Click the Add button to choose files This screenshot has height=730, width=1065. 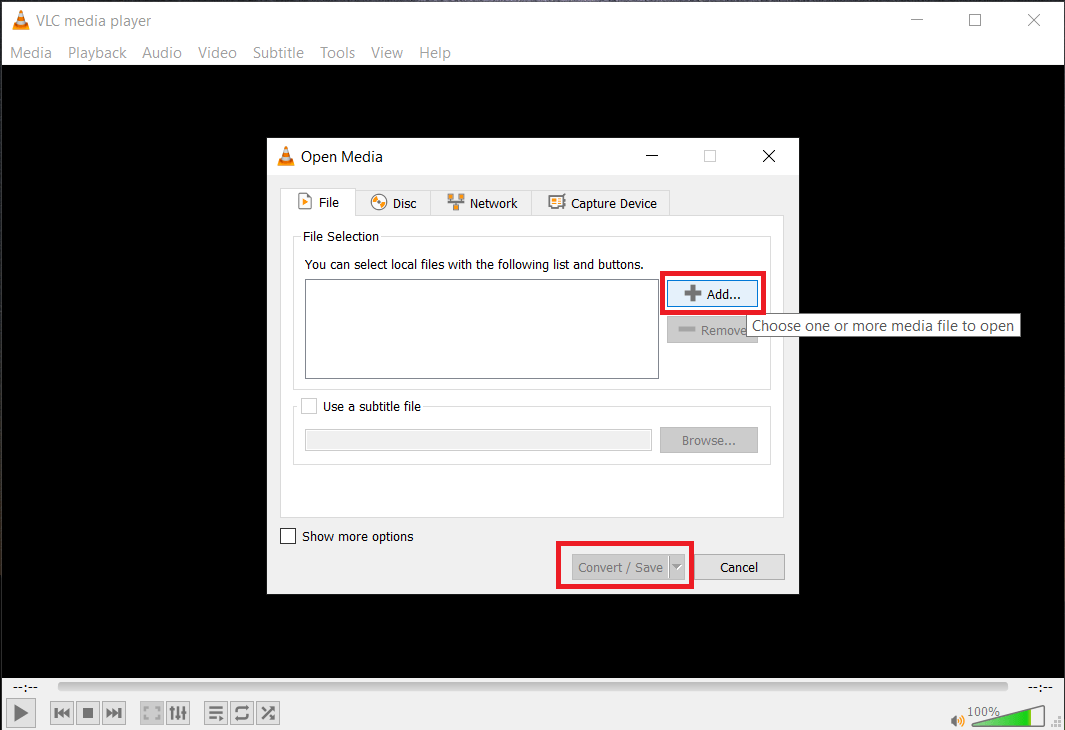pos(712,293)
